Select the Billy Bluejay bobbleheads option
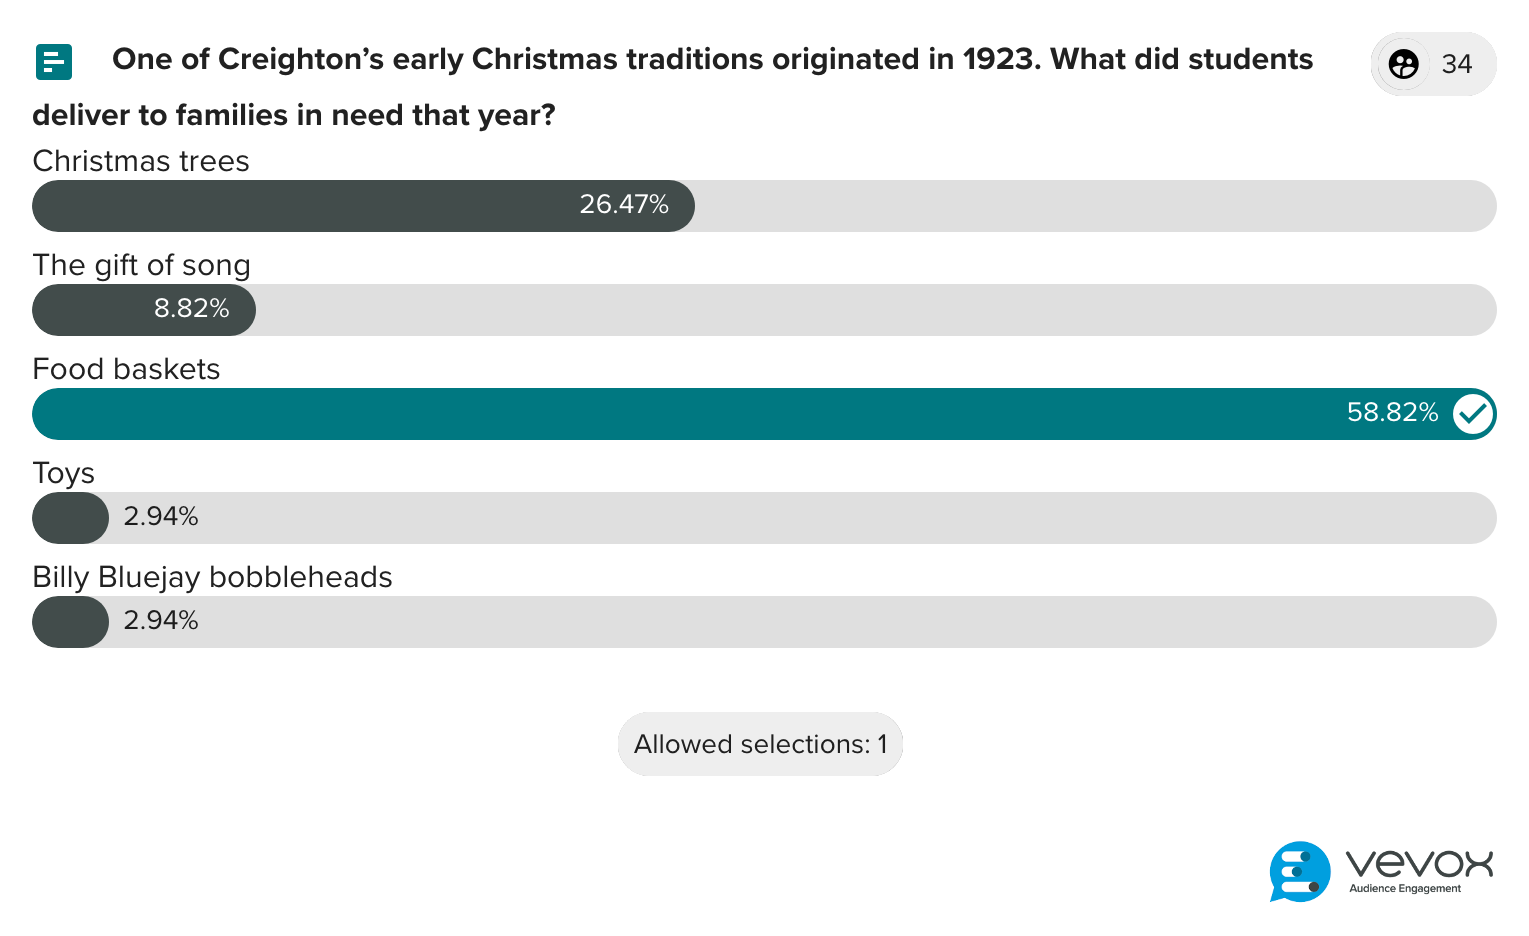Image resolution: width=1529 pixels, height=936 pixels. [212, 577]
